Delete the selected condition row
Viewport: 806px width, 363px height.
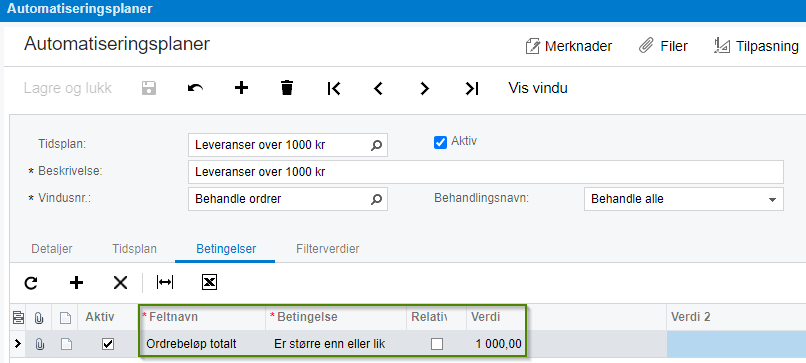click(120, 282)
